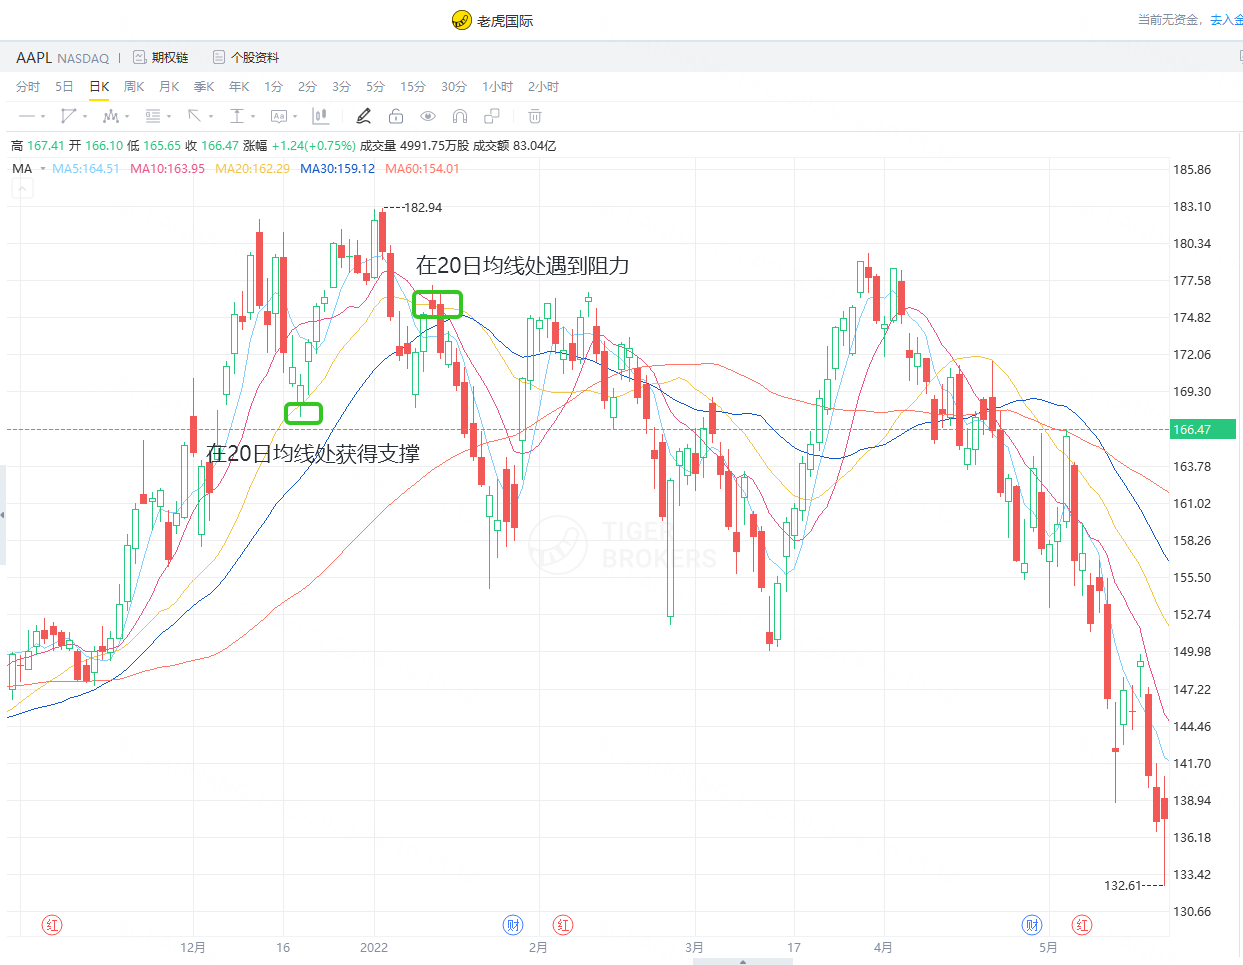Viewport: 1243px width, 965px height.
Task: Select the annotation text 在20日均线处获得支撑
Action: click(x=312, y=453)
